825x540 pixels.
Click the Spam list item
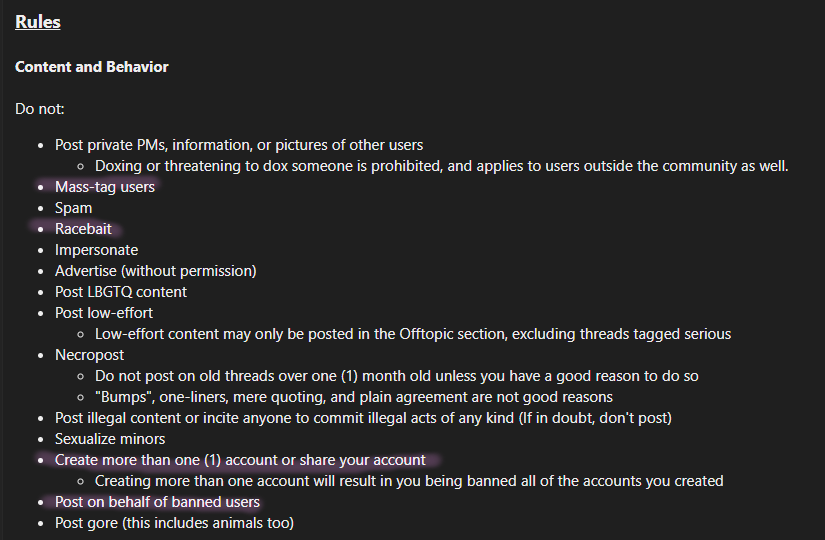(x=74, y=208)
